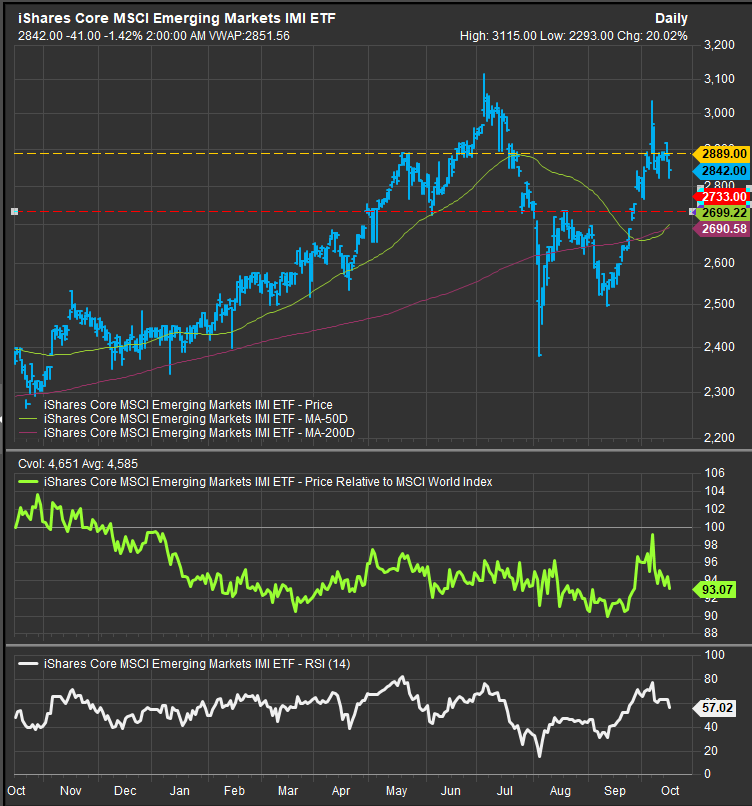752x806 pixels.
Task: Click the 106 relative axis label
Action: [x=714, y=472]
